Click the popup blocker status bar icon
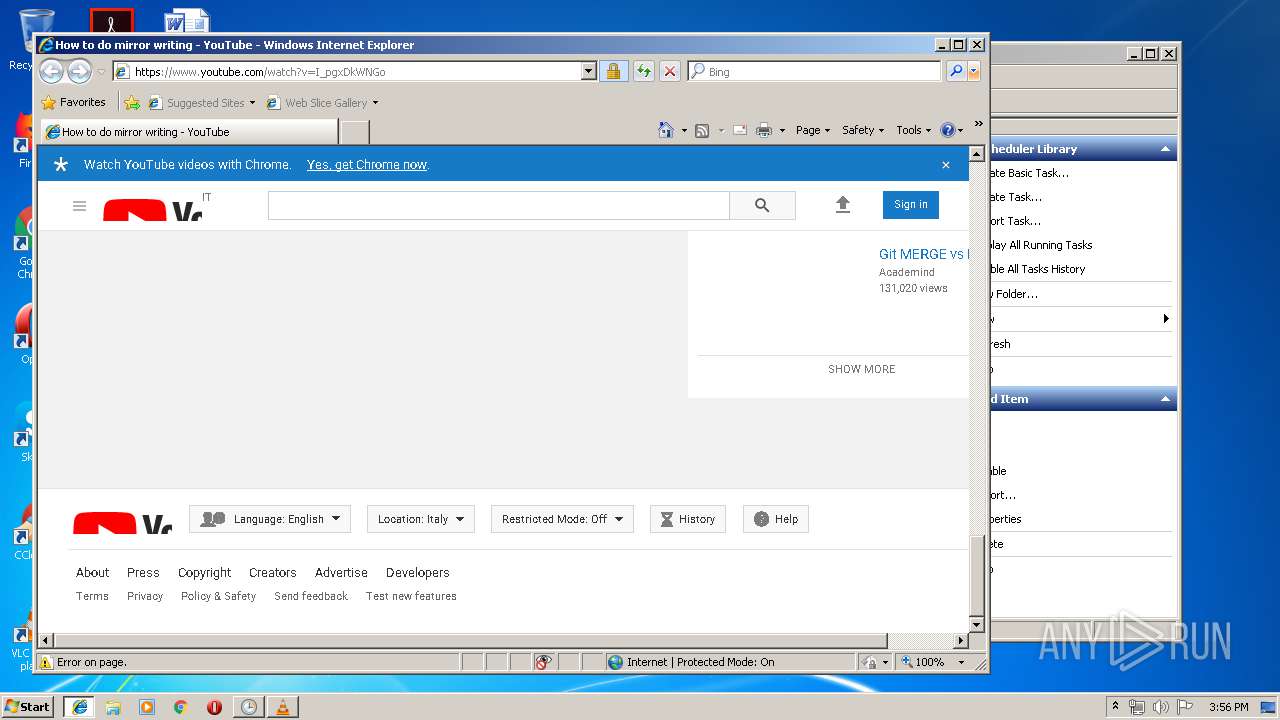 (x=544, y=662)
